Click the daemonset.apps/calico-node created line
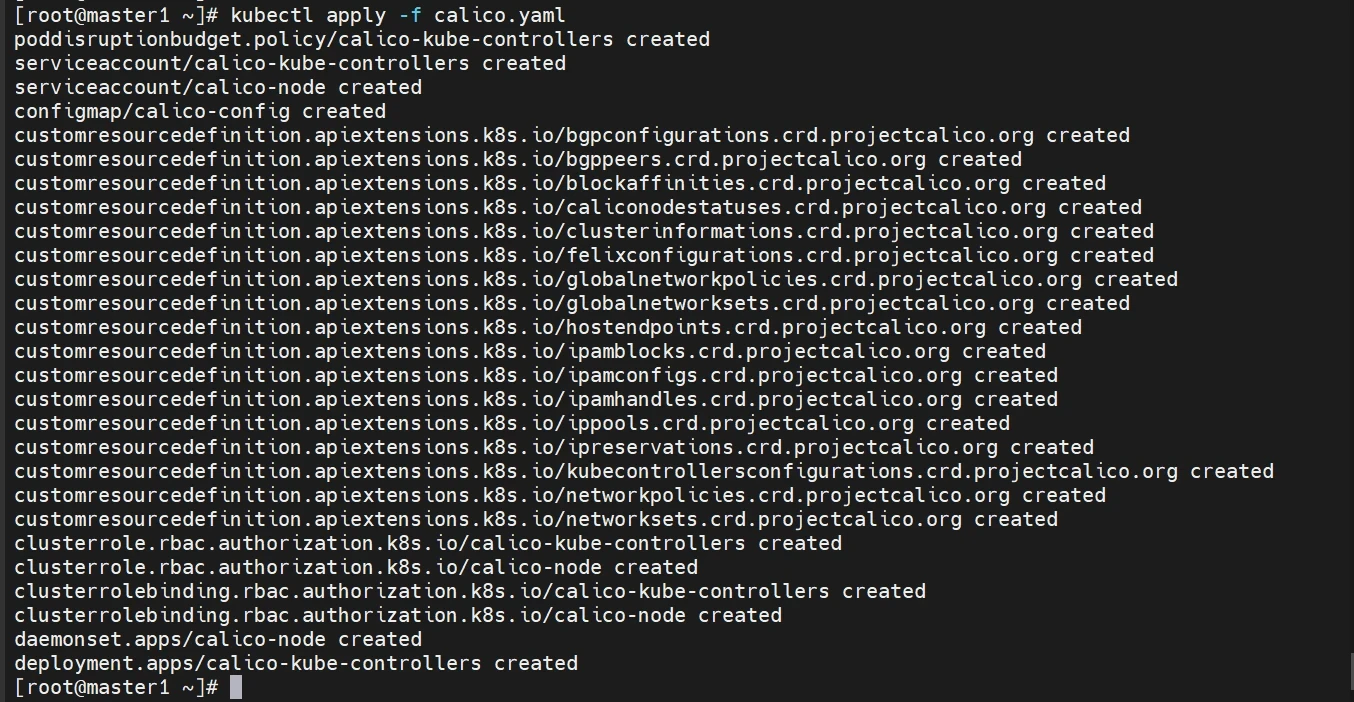The width and height of the screenshot is (1354, 702). pyautogui.click(x=218, y=639)
